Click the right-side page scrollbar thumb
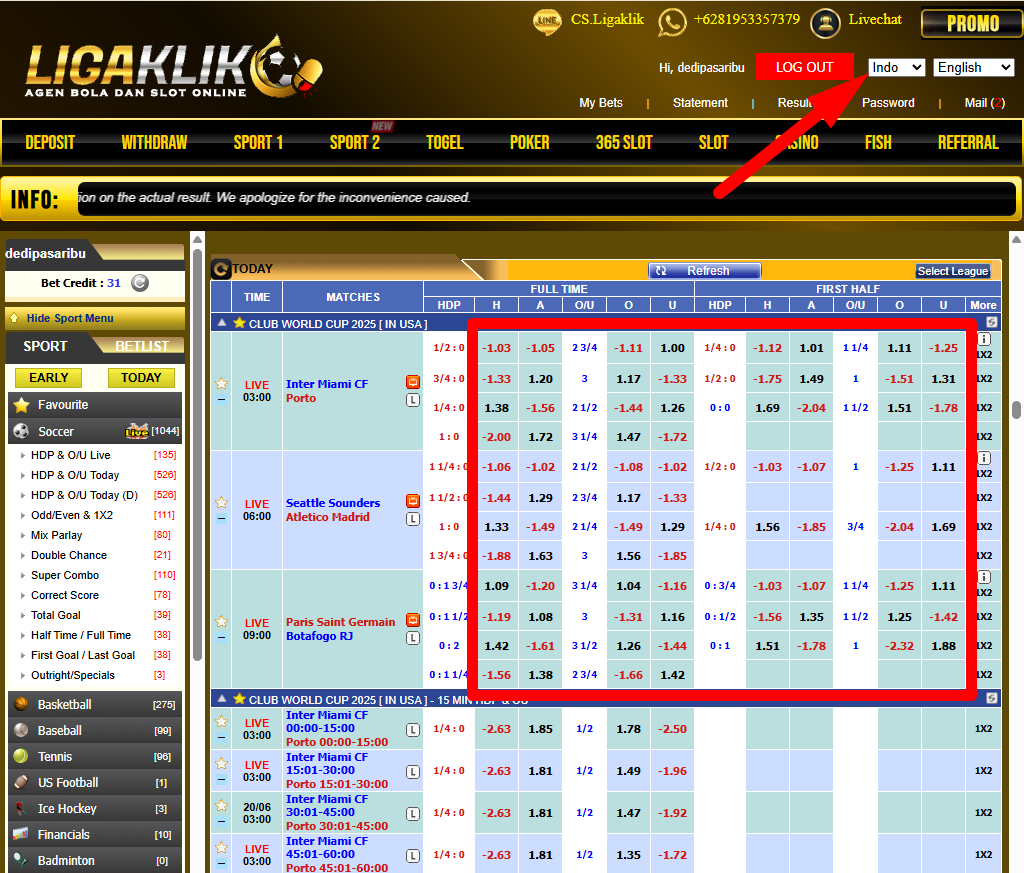 (1016, 410)
